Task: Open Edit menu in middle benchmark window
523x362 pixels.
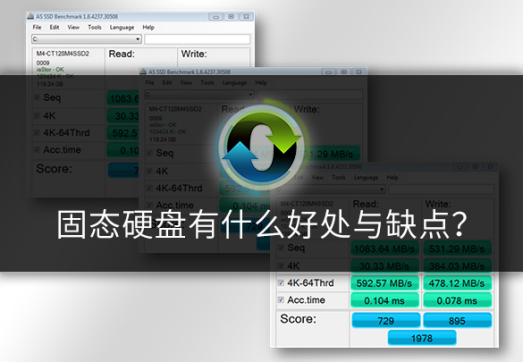Action: [167, 83]
